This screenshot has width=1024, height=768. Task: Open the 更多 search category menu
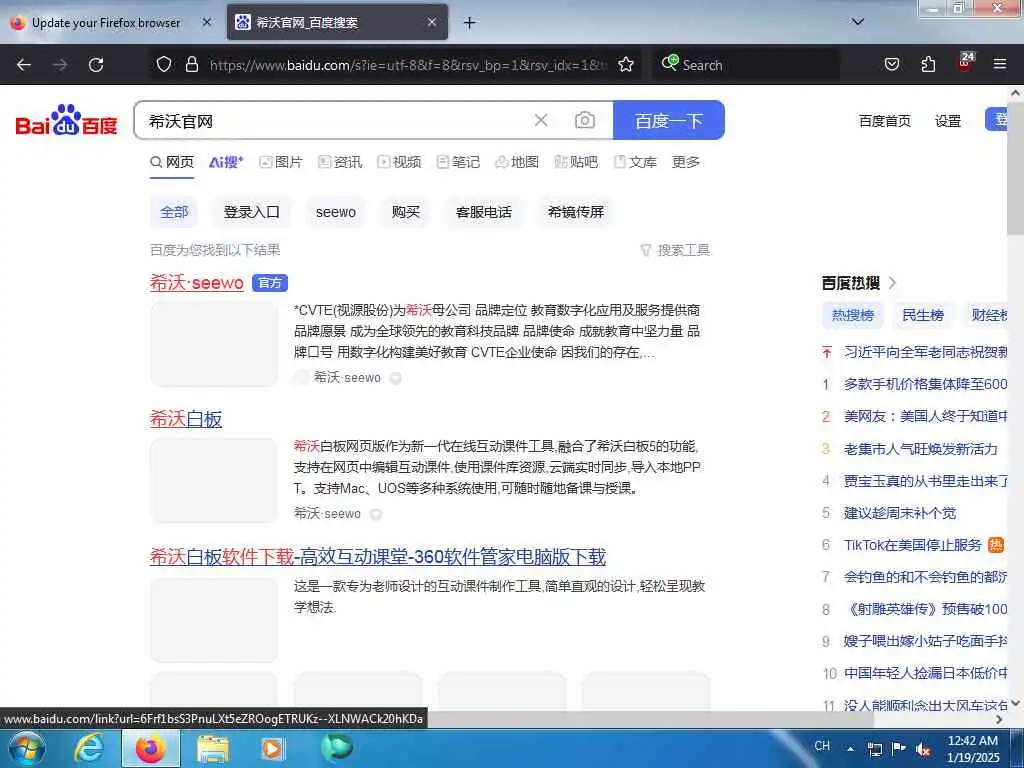pos(686,162)
